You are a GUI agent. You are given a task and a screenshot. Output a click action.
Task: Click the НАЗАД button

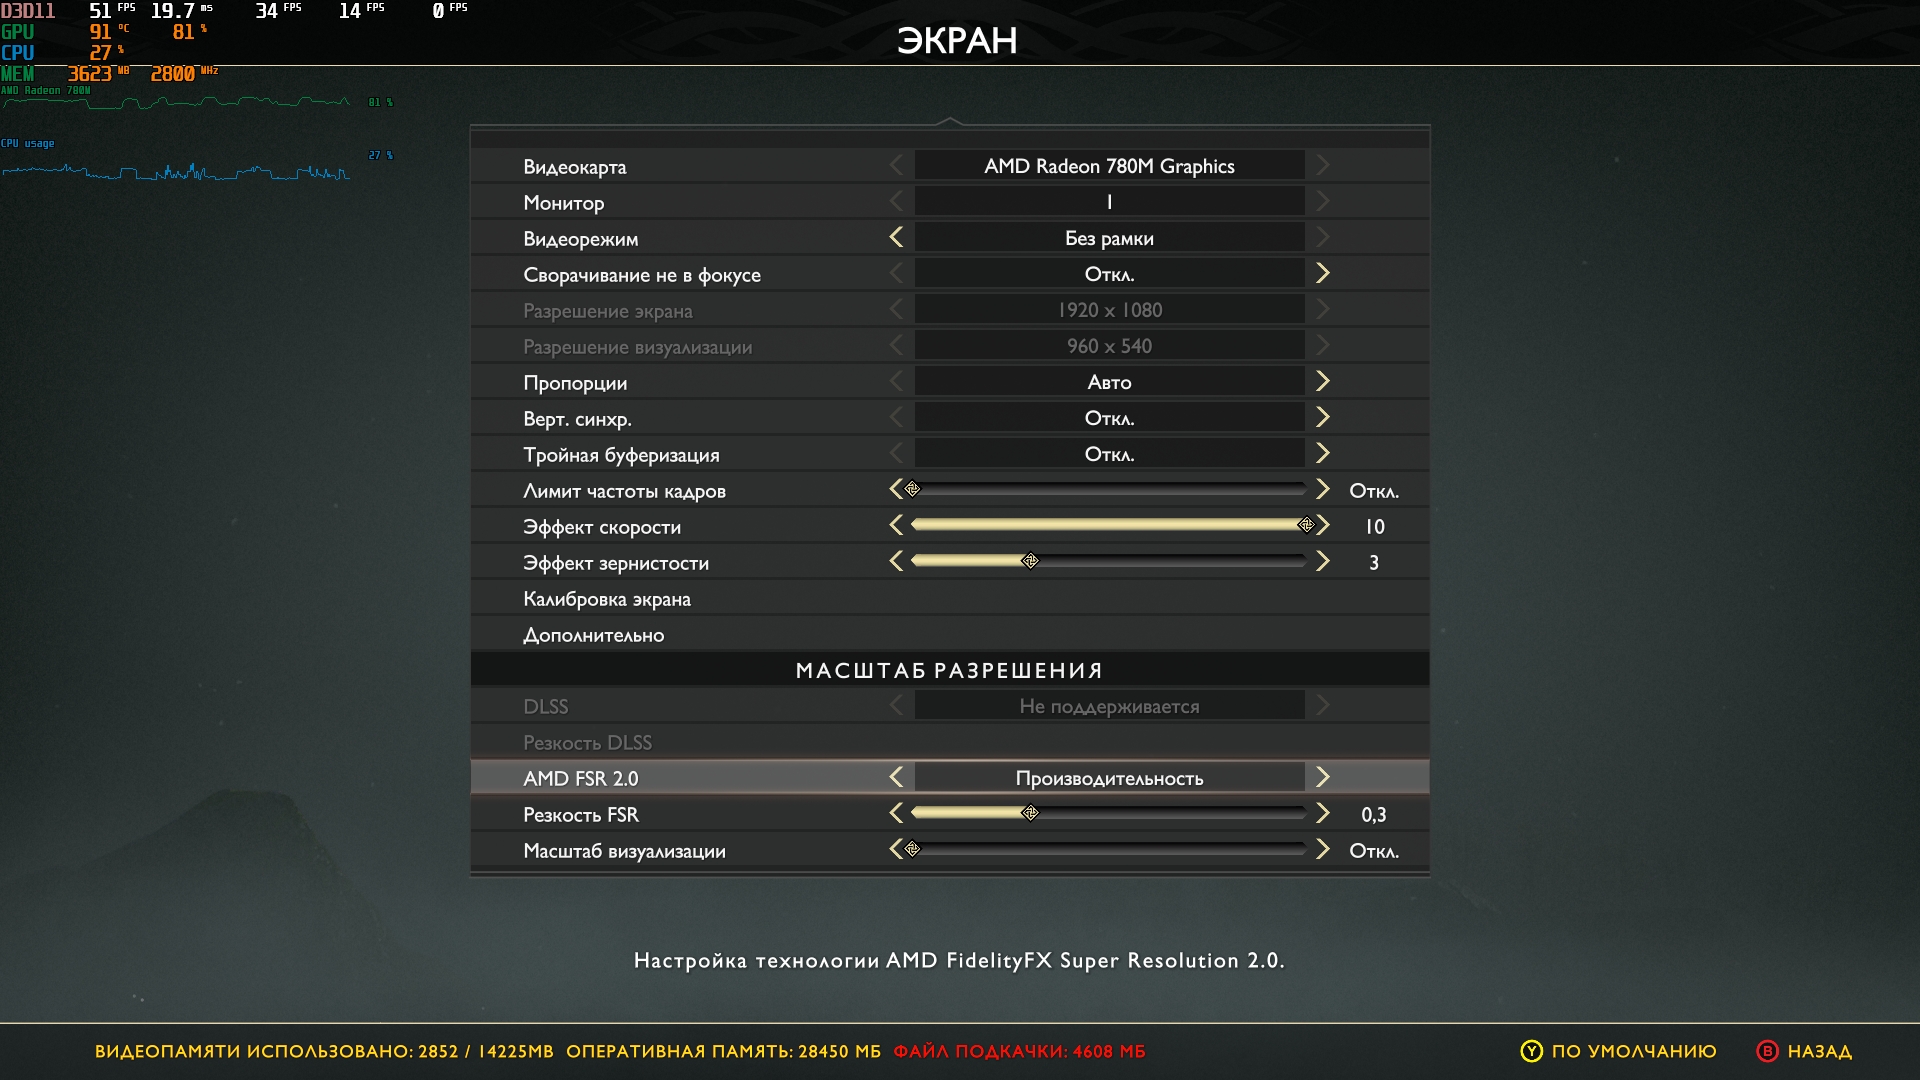pos(1819,1051)
